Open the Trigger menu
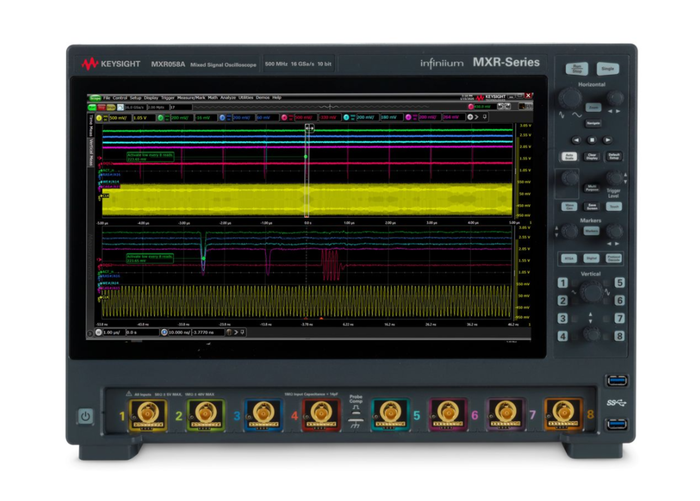700x501 pixels. [168, 97]
